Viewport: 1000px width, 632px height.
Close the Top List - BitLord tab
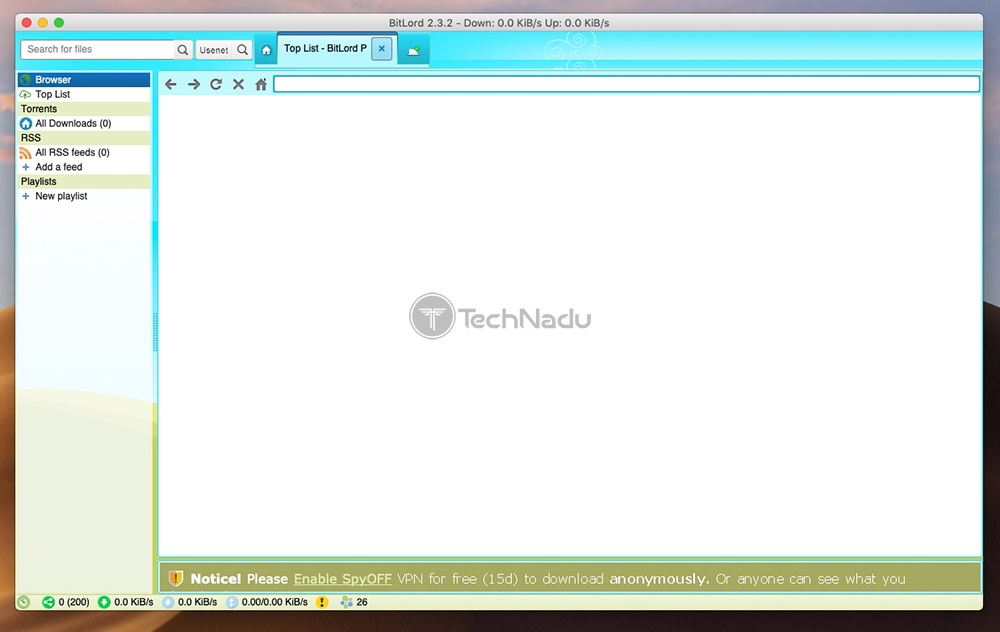[381, 48]
